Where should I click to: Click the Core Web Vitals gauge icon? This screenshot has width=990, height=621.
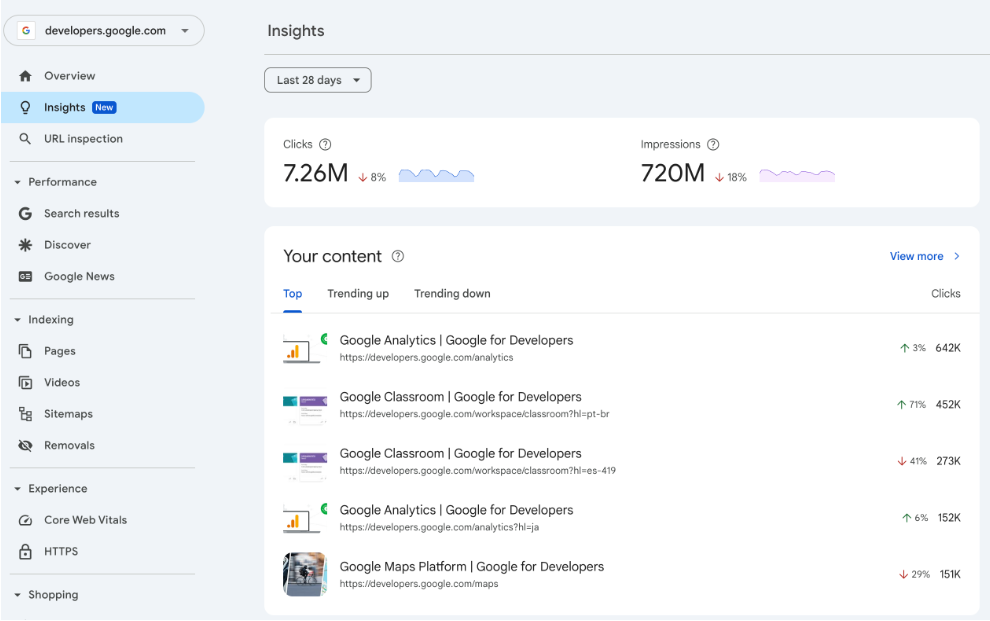[x=26, y=521]
